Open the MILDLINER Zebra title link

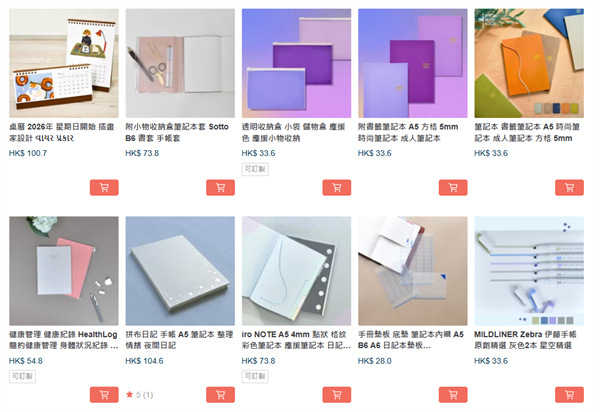coord(525,340)
